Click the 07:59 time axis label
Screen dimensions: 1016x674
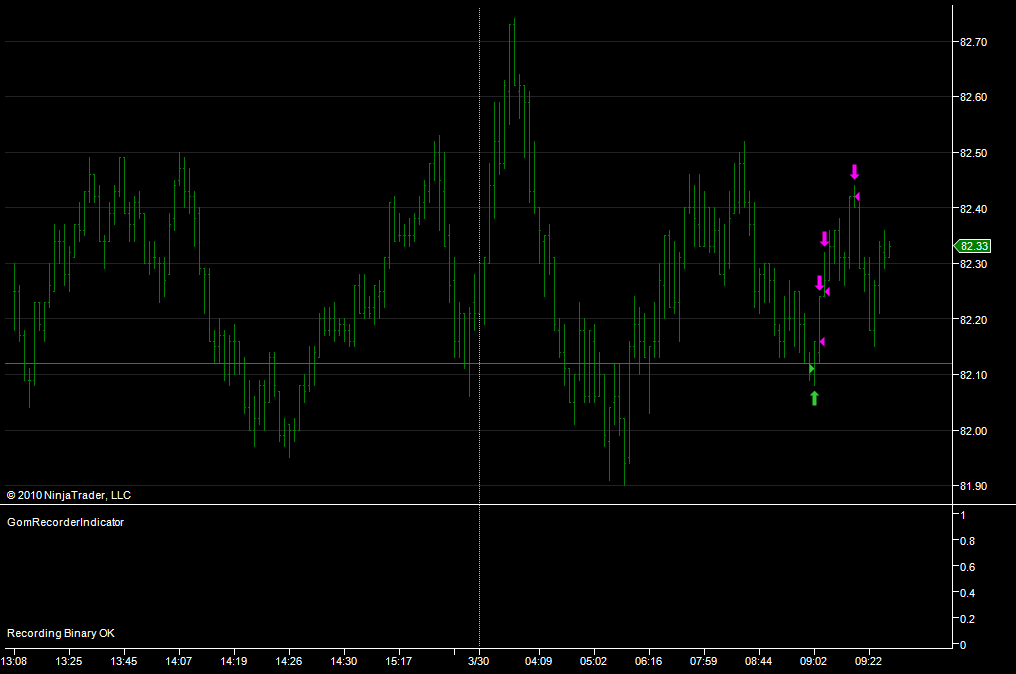click(x=704, y=661)
